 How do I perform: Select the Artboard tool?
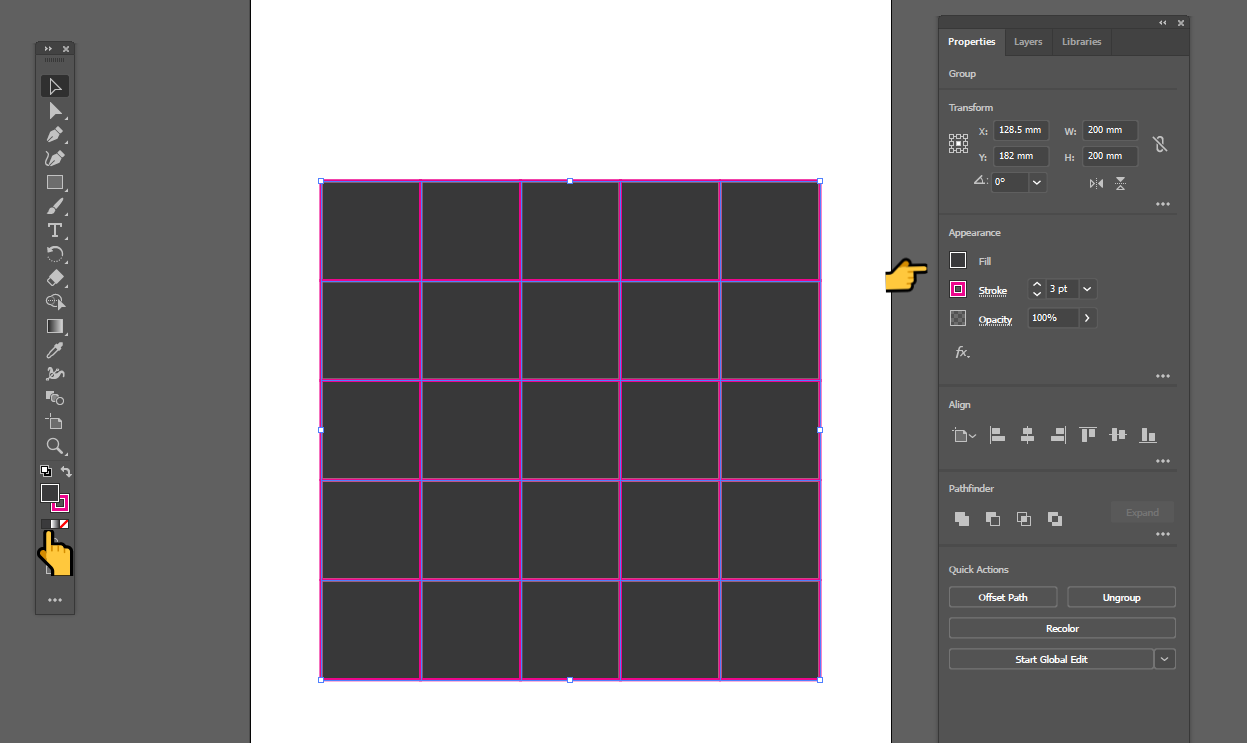tap(55, 422)
